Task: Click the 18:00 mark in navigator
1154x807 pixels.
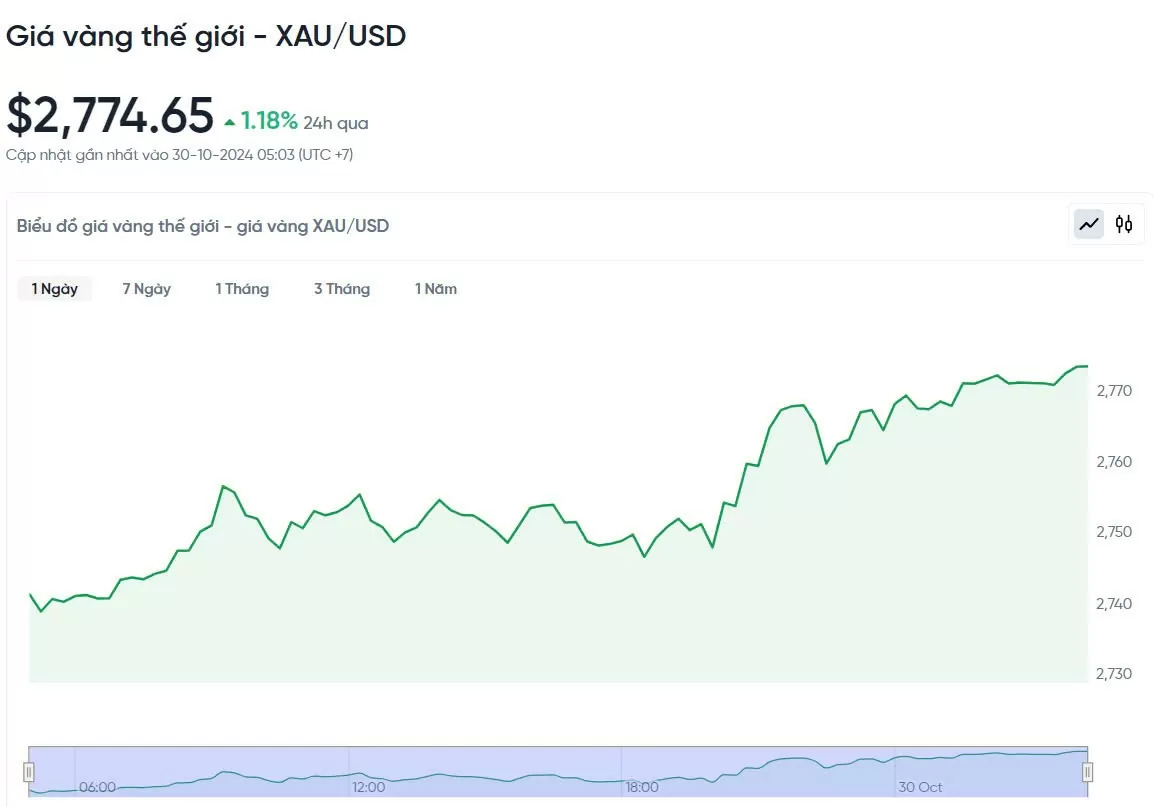Action: [x=642, y=787]
